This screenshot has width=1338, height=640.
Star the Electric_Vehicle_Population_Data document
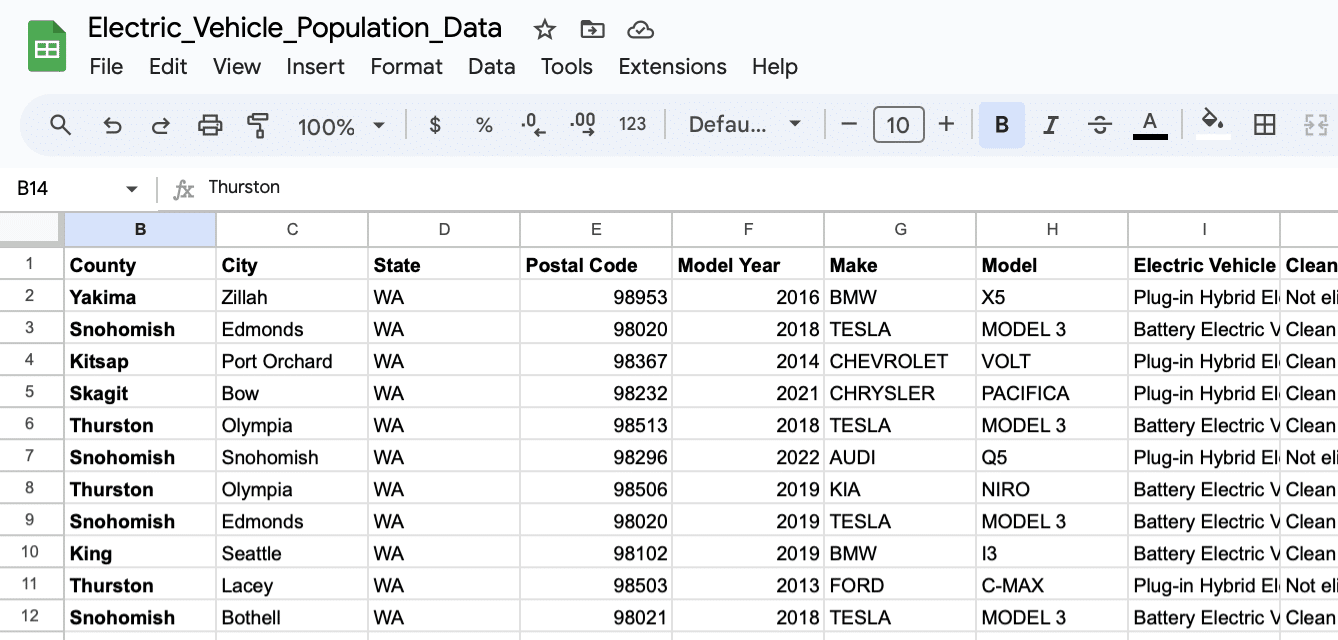coord(545,30)
